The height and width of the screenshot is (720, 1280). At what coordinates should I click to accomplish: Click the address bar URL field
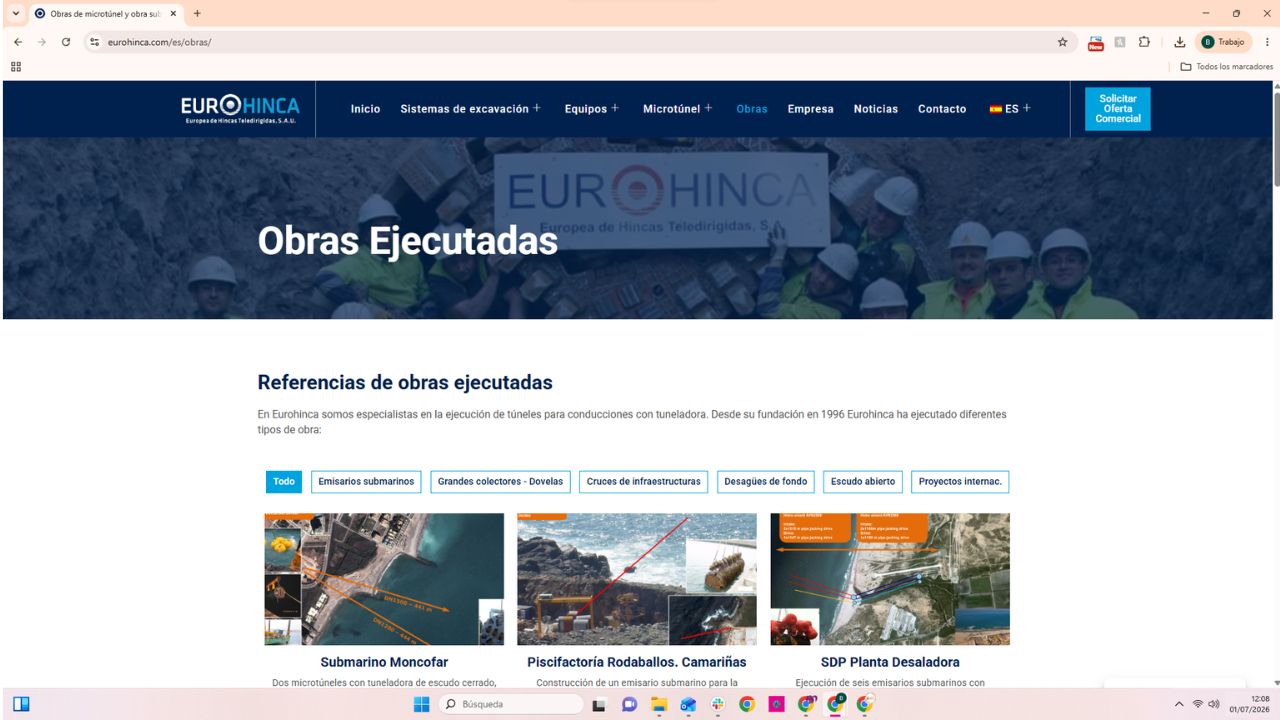(580, 42)
